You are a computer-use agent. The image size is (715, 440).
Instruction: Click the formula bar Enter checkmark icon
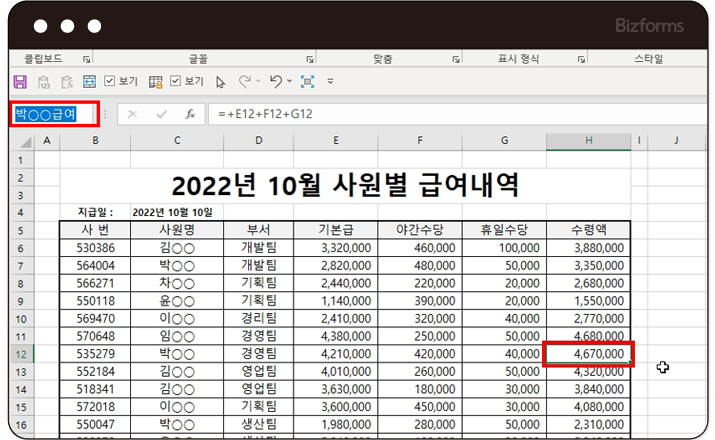coord(162,114)
